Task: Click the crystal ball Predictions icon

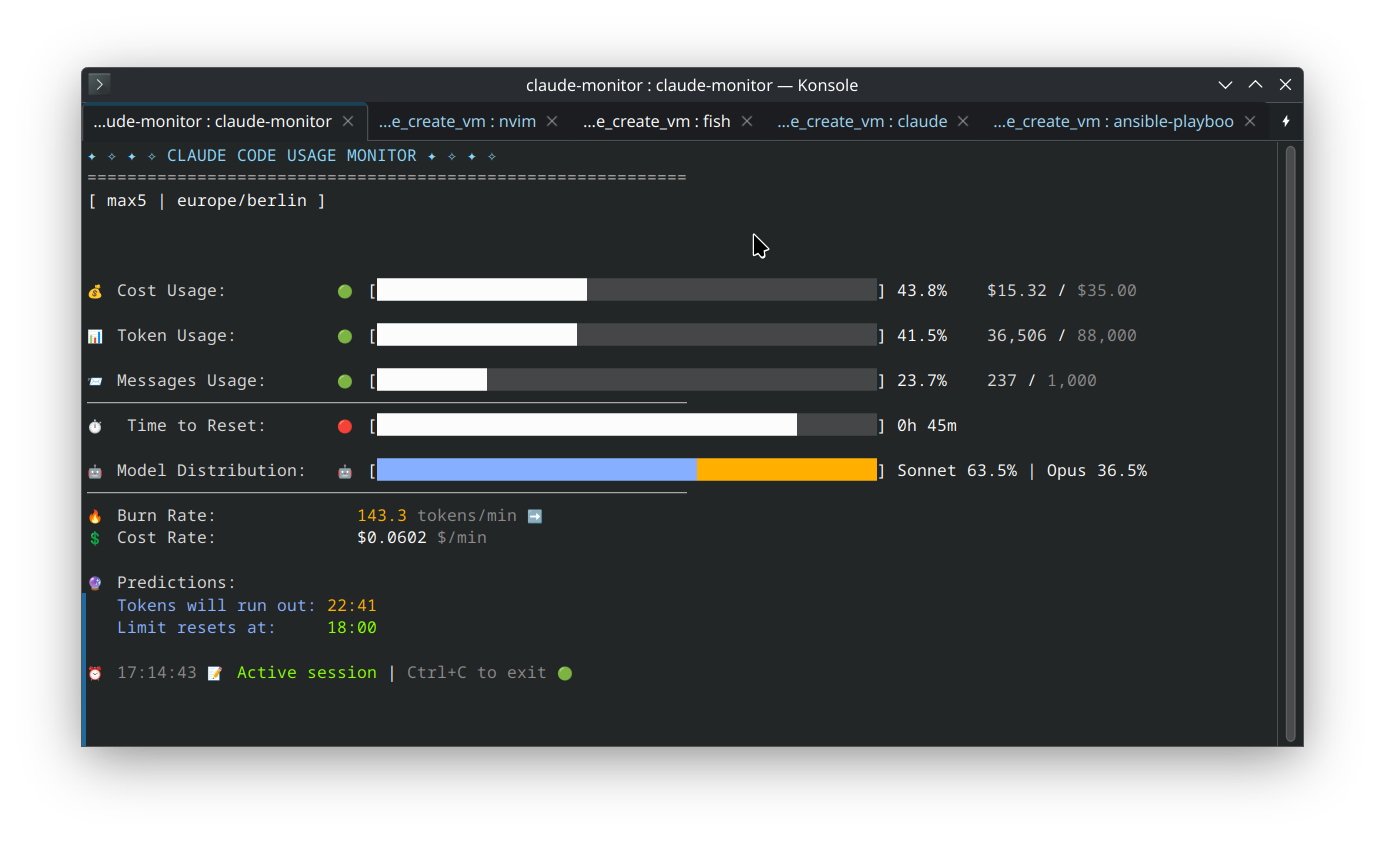Action: (x=95, y=583)
